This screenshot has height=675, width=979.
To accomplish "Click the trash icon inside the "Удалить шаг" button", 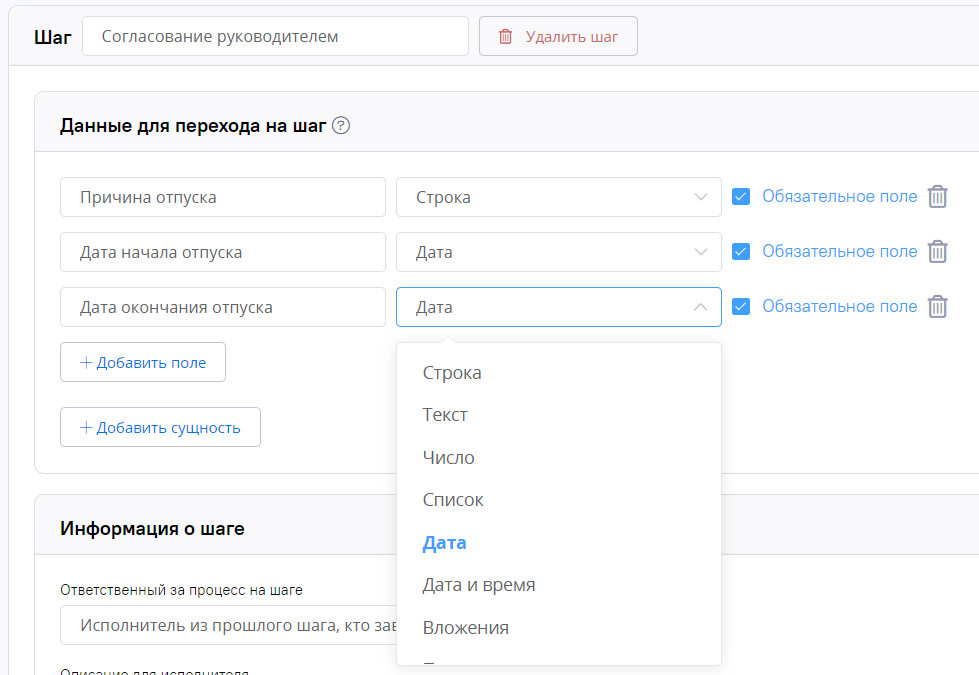I will 504,36.
